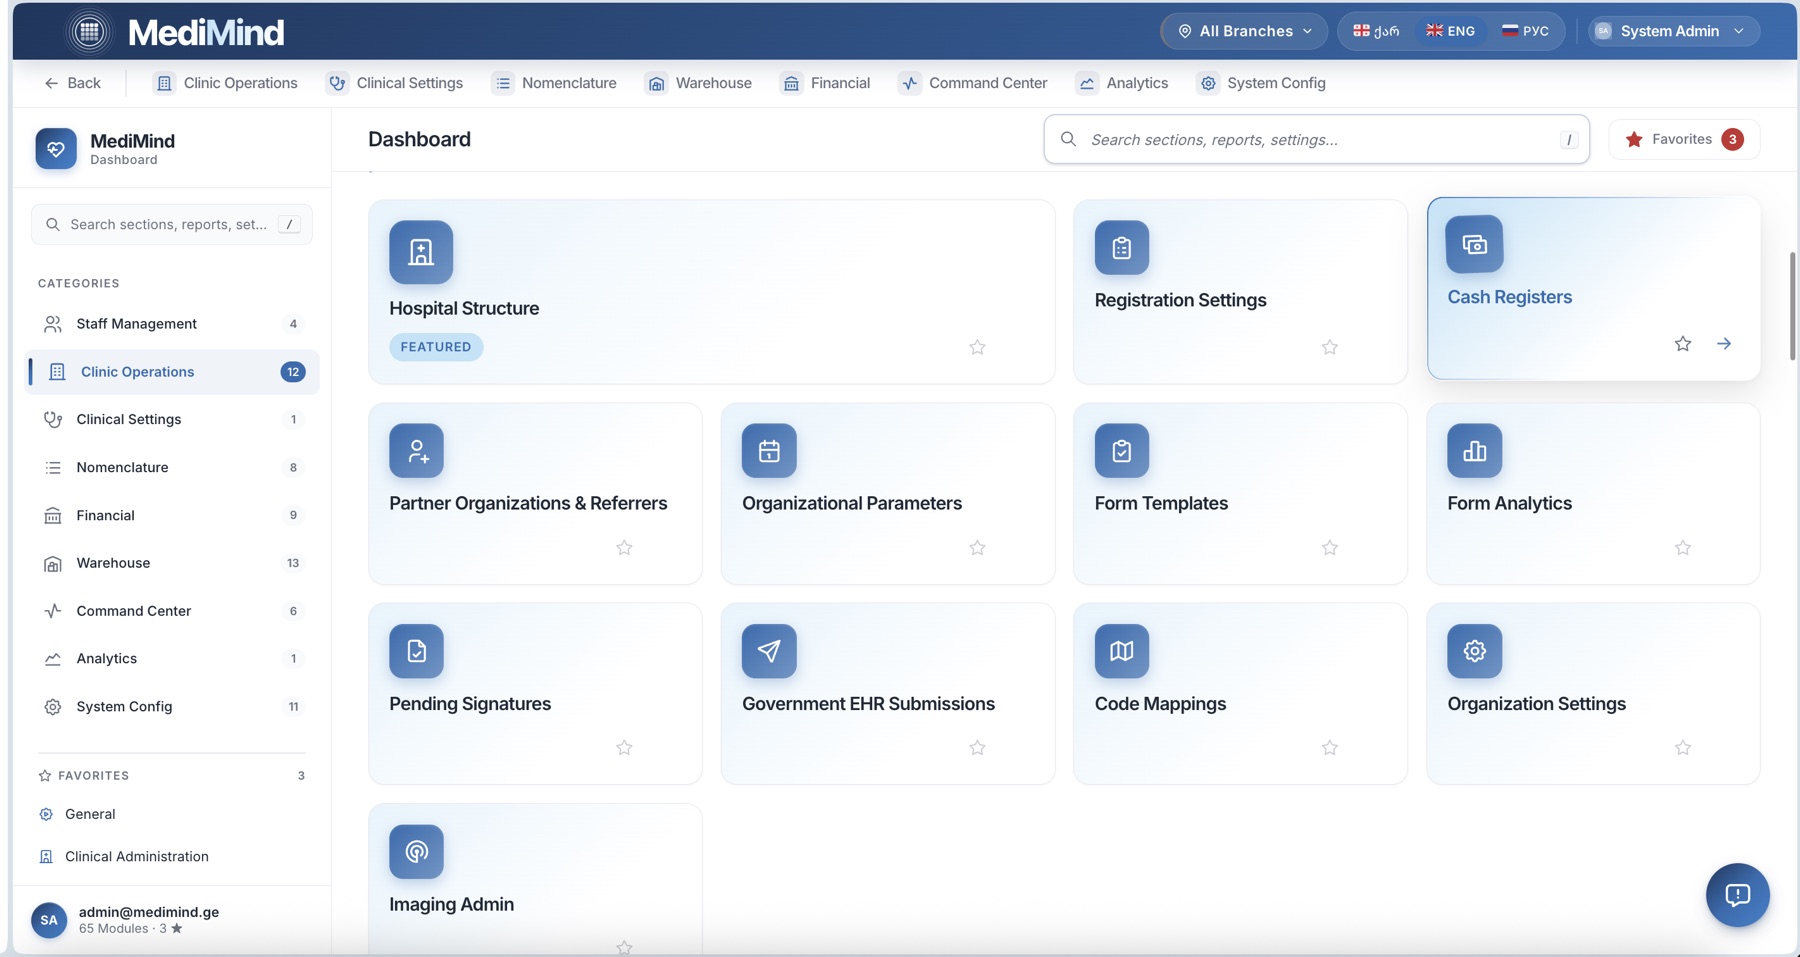Select Staff Management category in sidebar
This screenshot has height=957, width=1800.
click(x=171, y=324)
